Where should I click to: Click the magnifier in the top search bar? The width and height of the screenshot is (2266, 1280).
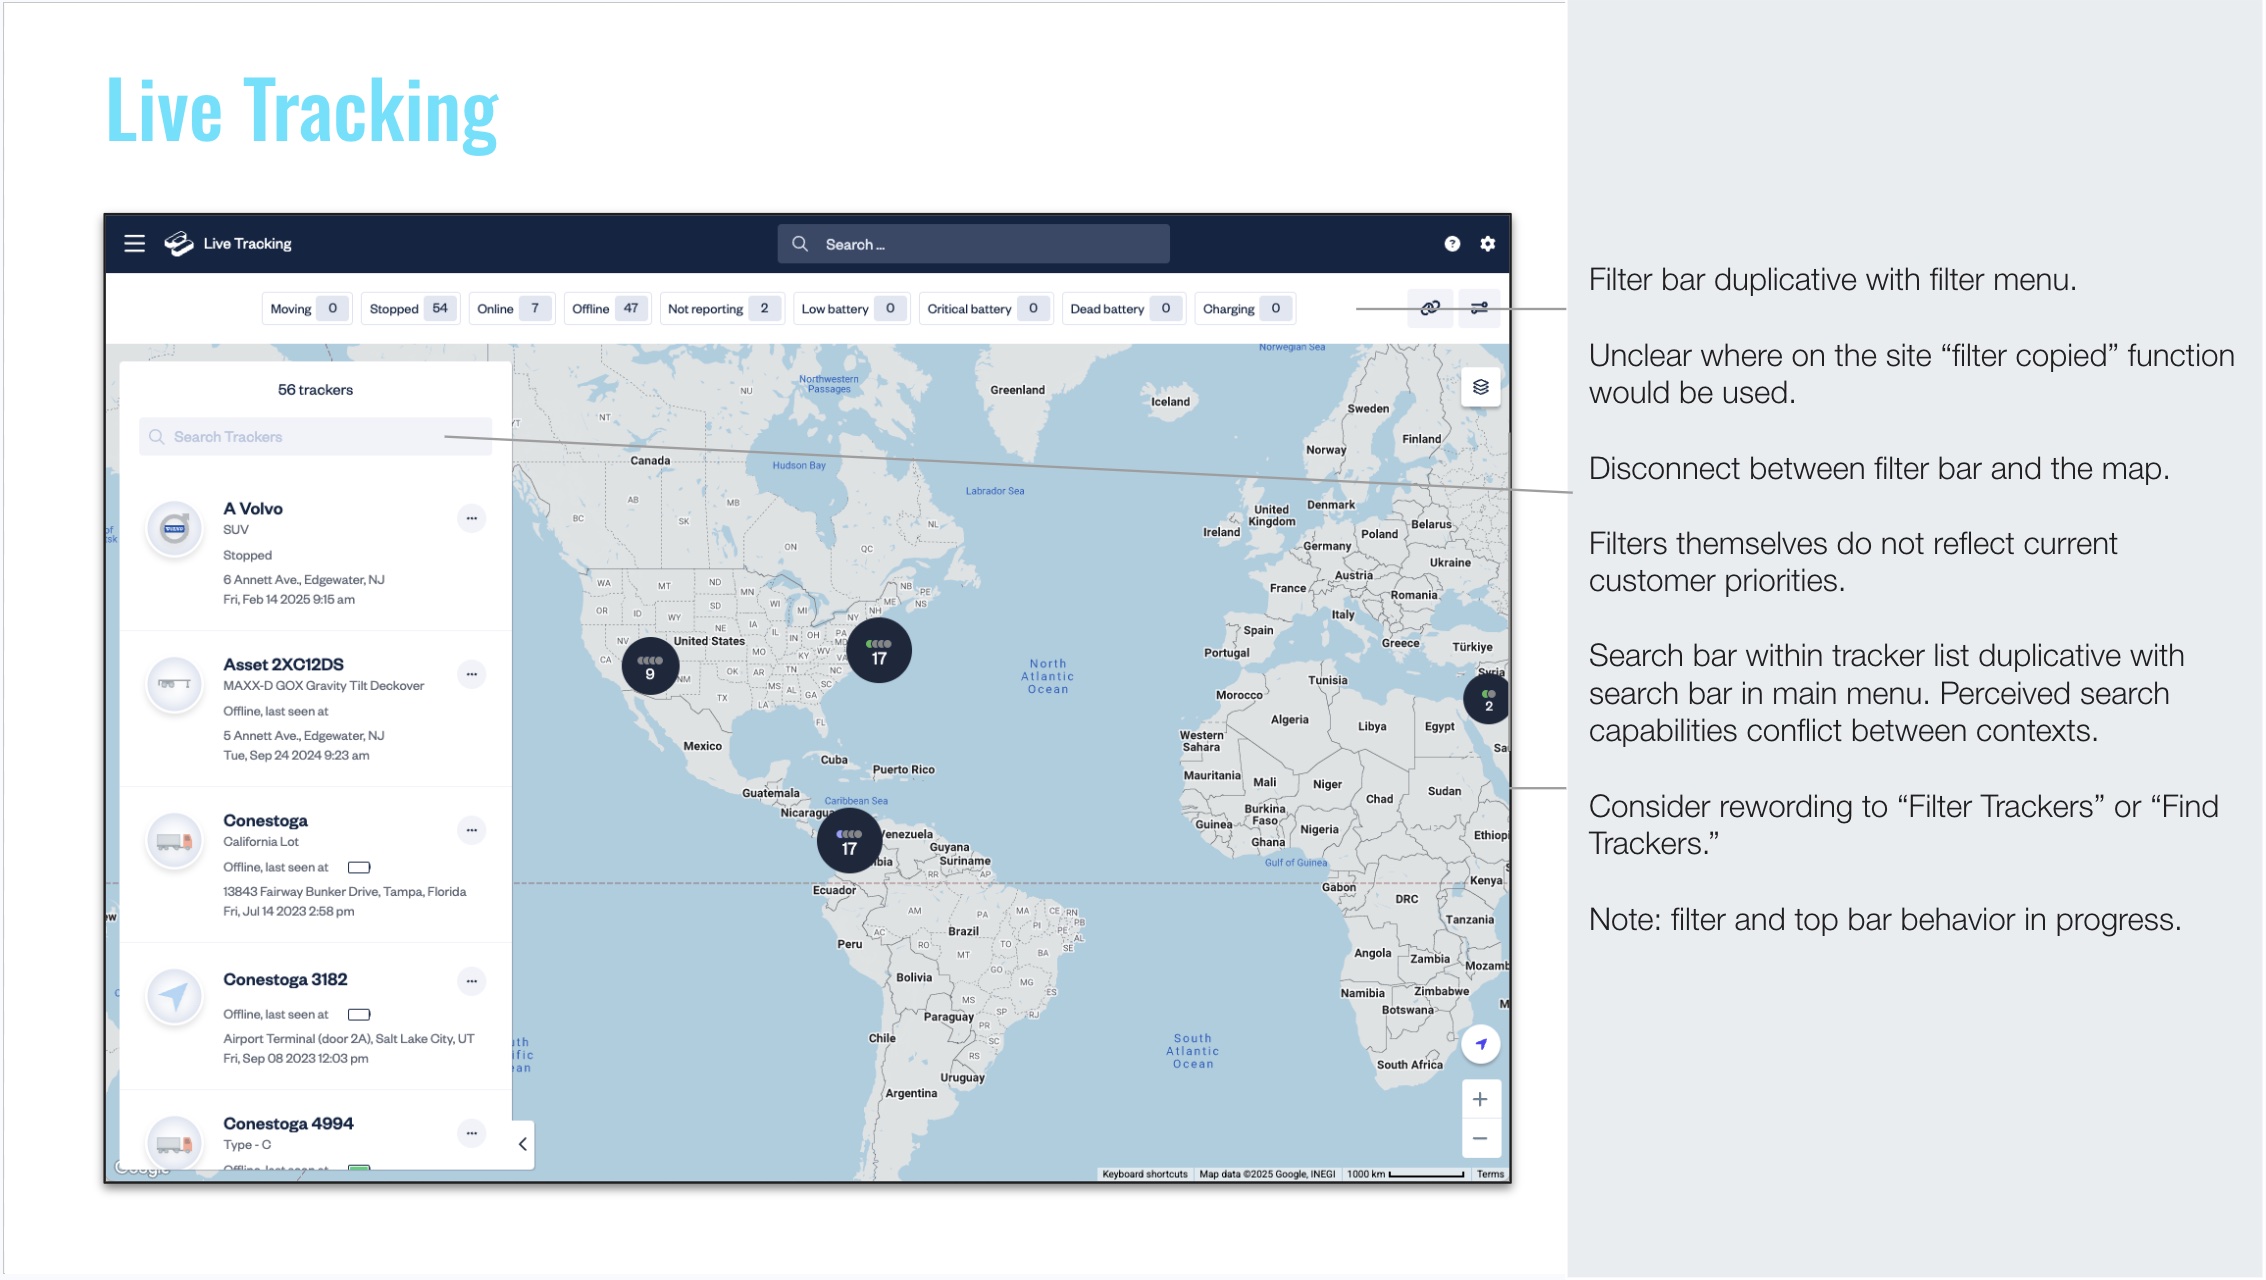(800, 244)
